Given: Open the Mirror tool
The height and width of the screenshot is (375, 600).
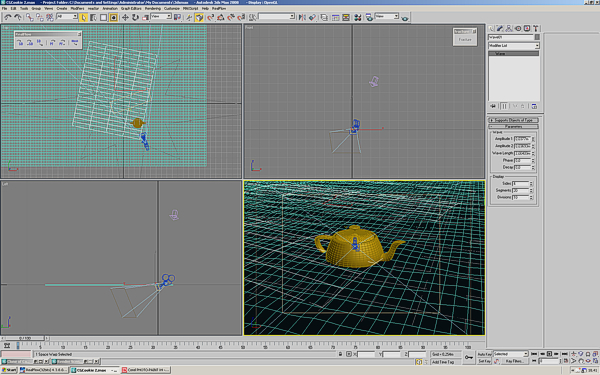Looking at the screenshot, I should coord(302,17).
